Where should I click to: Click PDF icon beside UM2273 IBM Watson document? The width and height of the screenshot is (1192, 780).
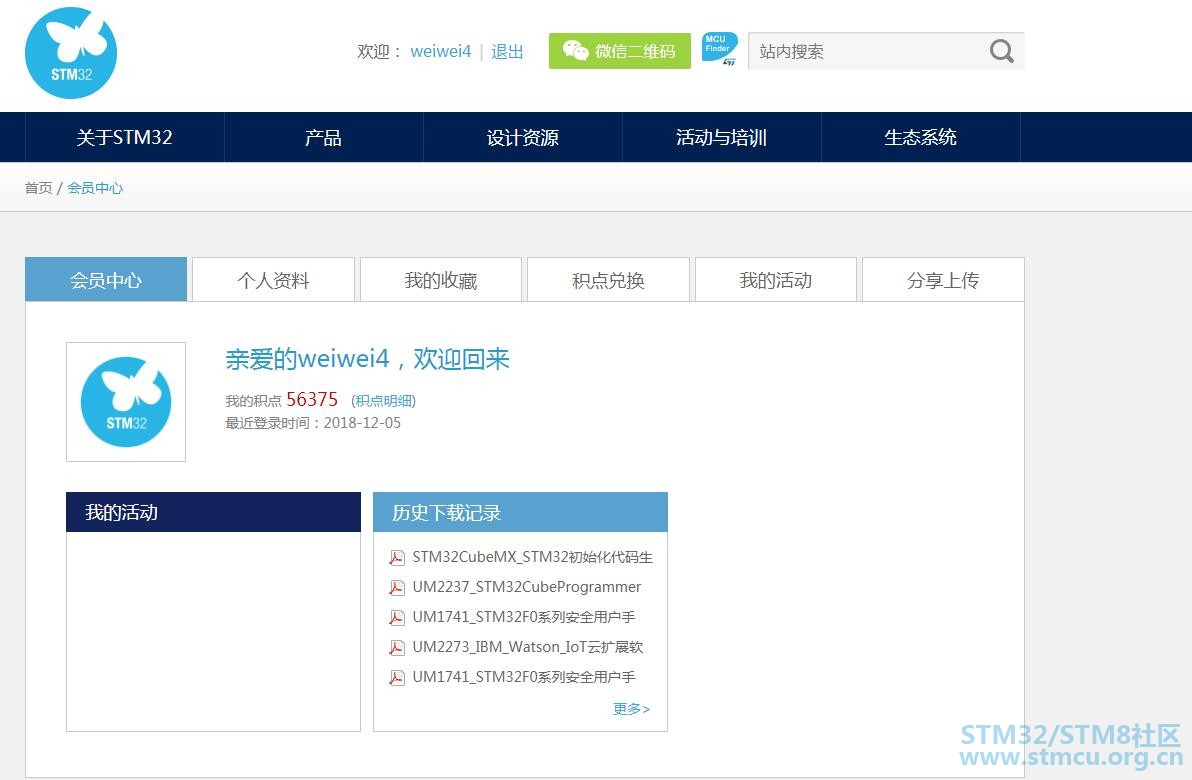(x=397, y=648)
